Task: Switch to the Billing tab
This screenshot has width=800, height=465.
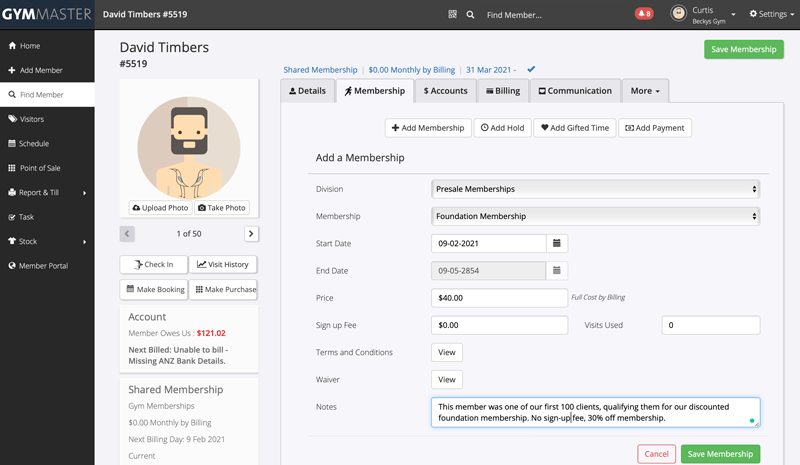Action: (x=502, y=91)
